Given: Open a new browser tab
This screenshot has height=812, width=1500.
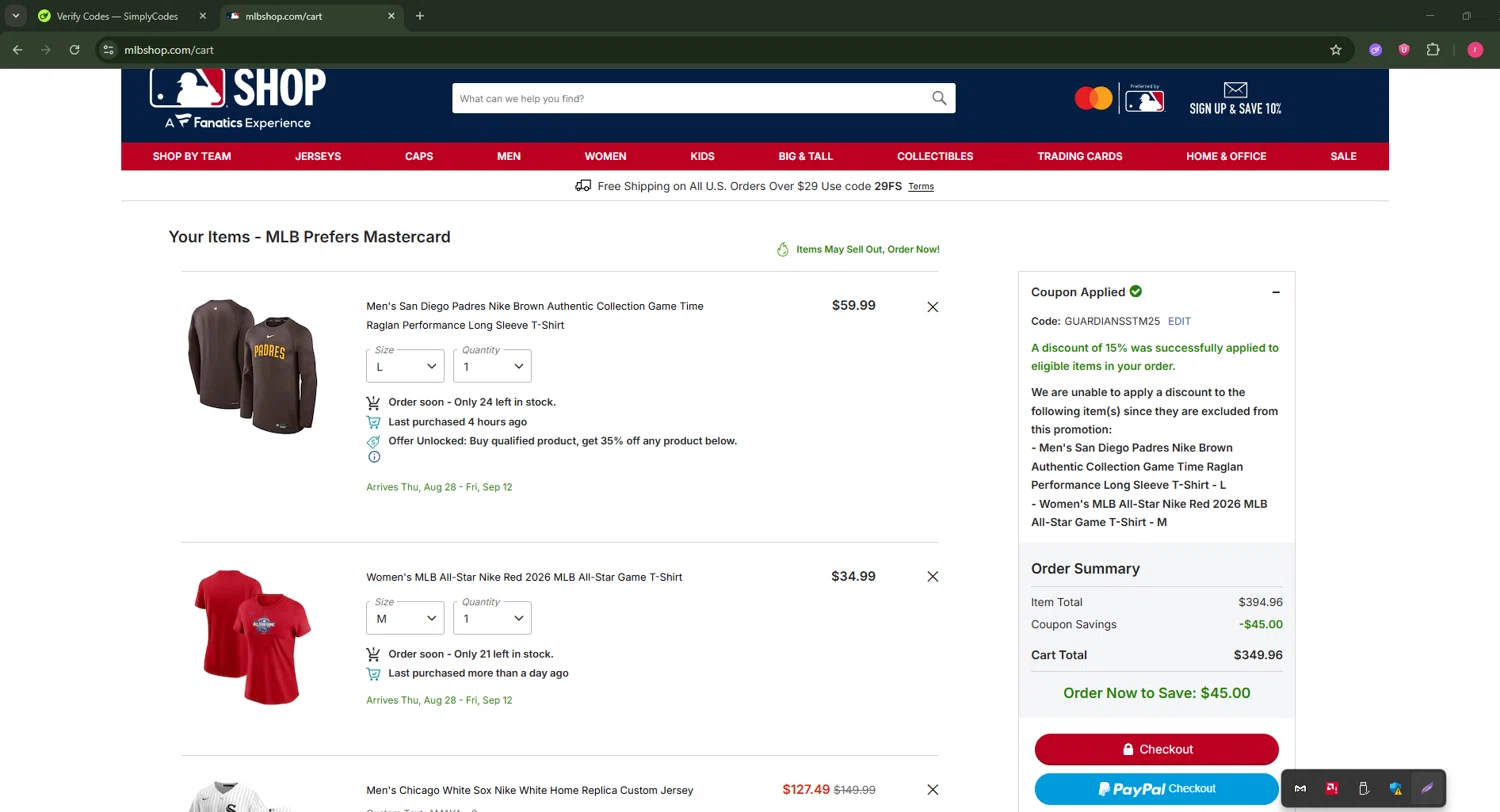Looking at the screenshot, I should pos(420,16).
